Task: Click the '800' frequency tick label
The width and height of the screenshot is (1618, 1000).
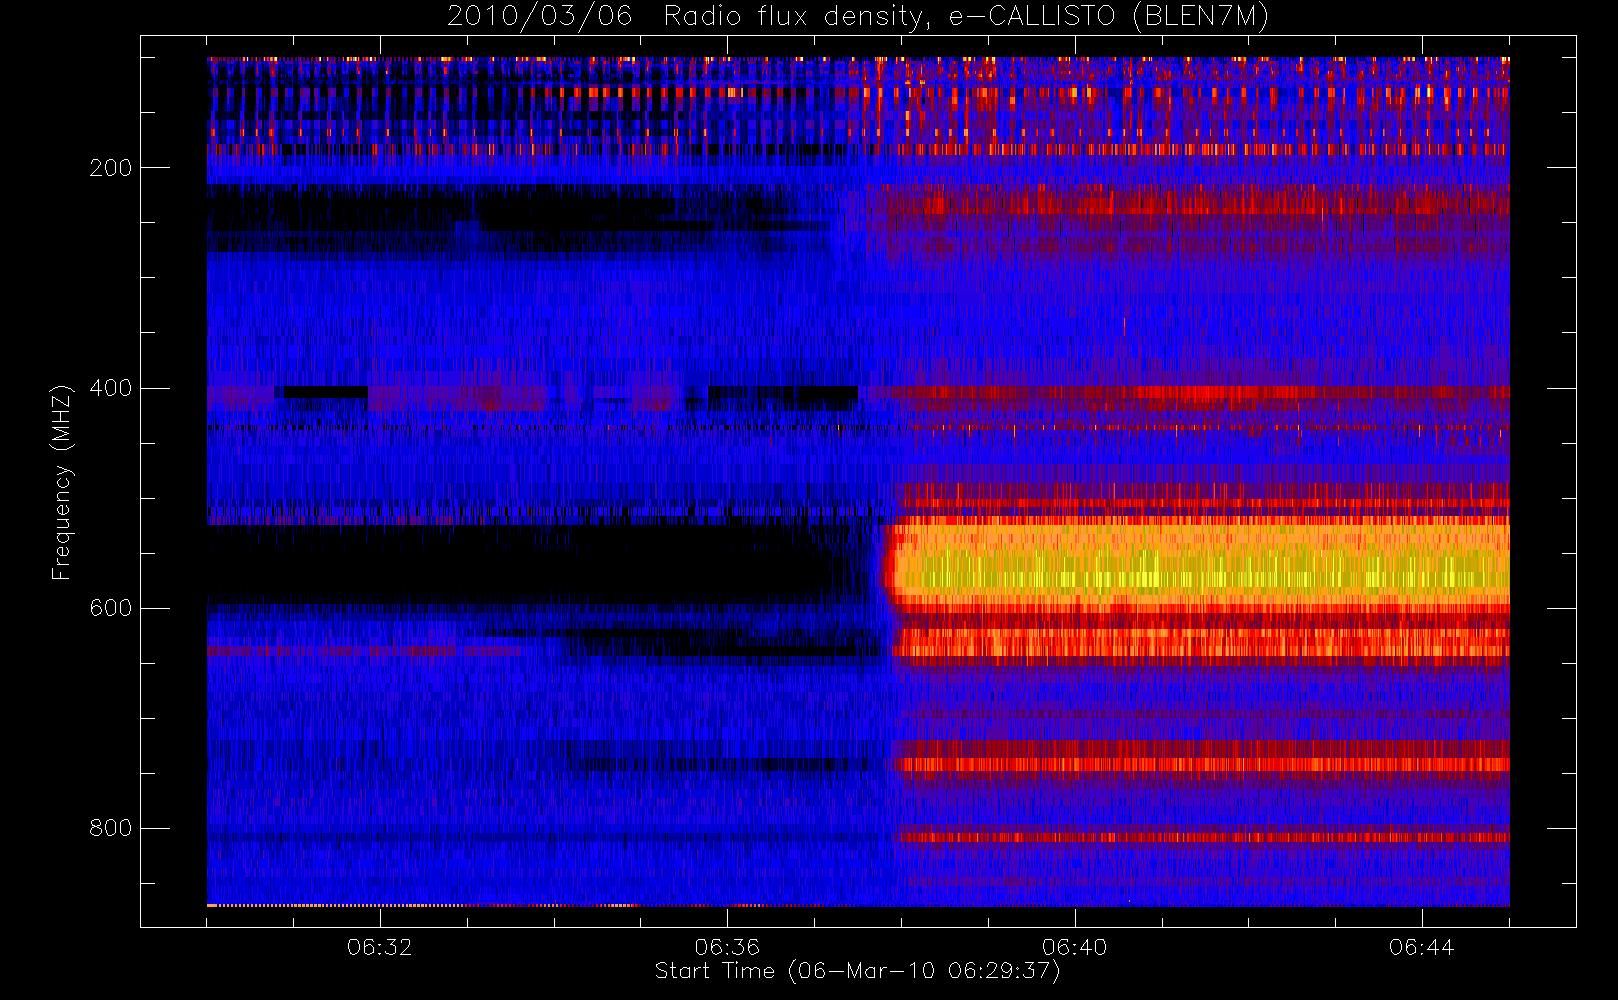Action: (110, 828)
